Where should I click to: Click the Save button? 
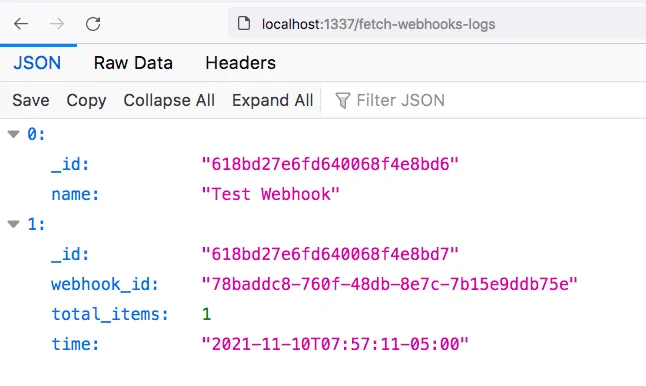[31, 101]
